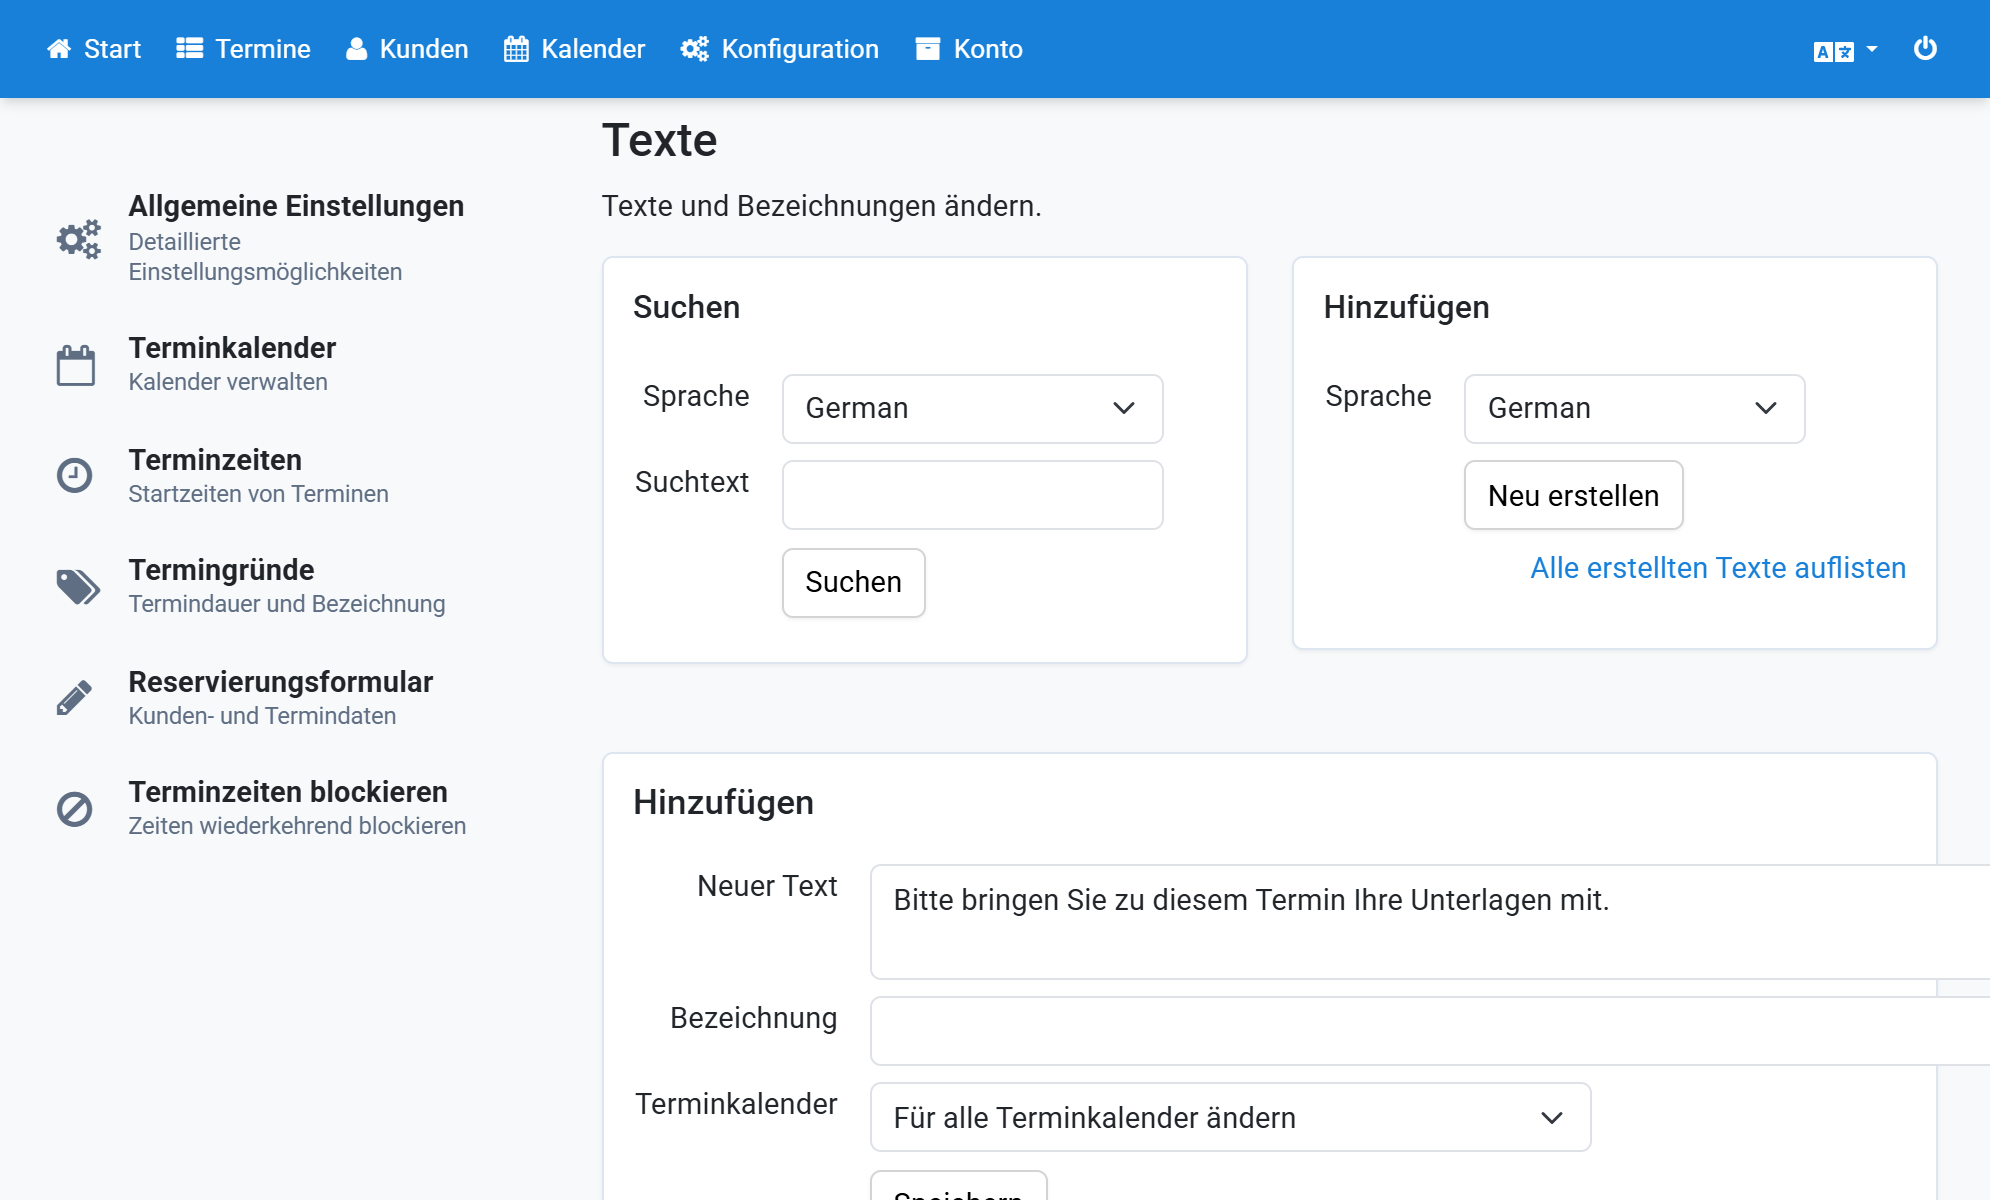Viewport: 1990px width, 1200px height.
Task: Open the Terminkalender sidebar link
Action: tap(232, 348)
